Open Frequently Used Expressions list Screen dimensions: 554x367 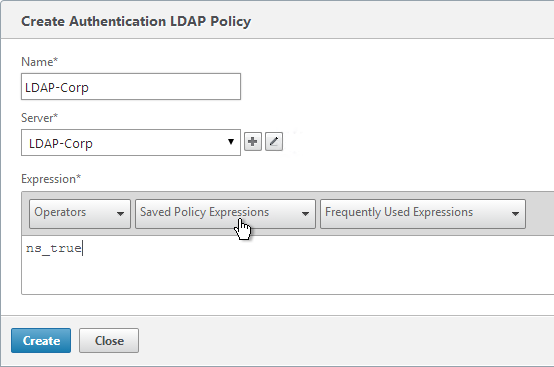point(423,214)
